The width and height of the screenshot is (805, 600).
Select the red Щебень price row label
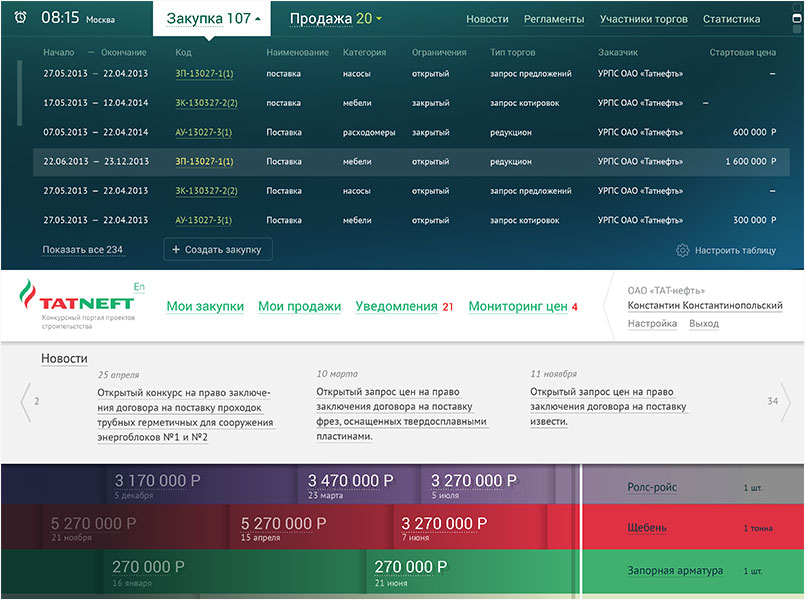pos(647,528)
